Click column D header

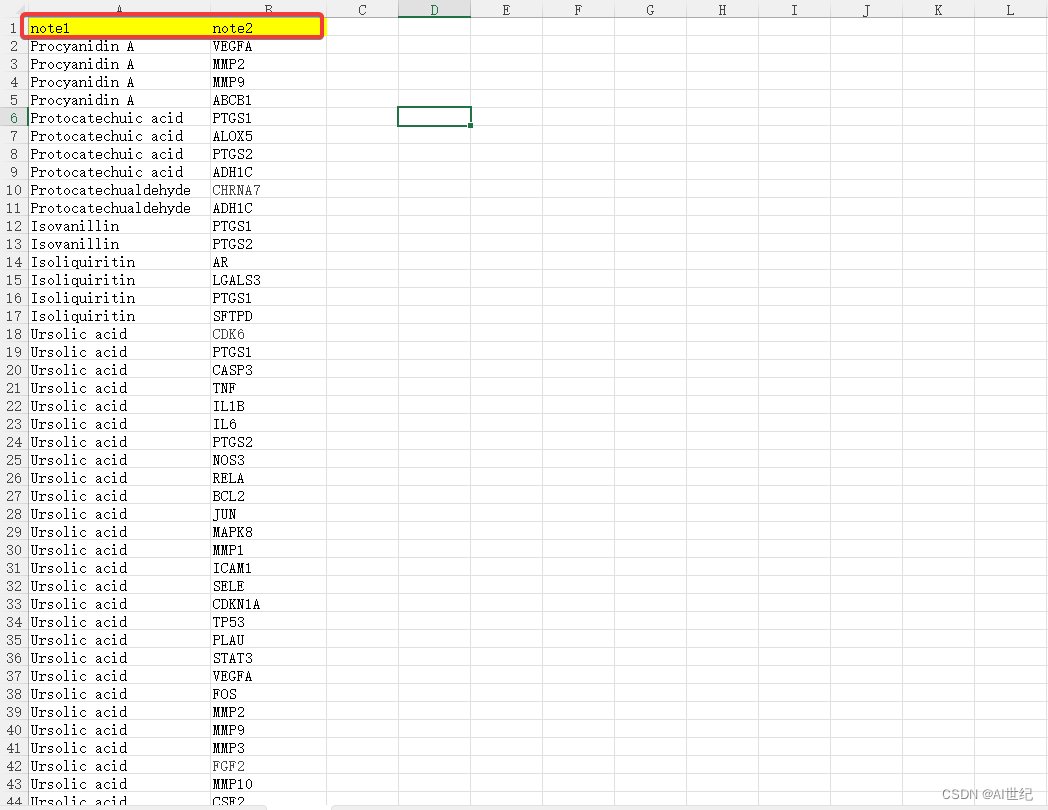pyautogui.click(x=434, y=9)
